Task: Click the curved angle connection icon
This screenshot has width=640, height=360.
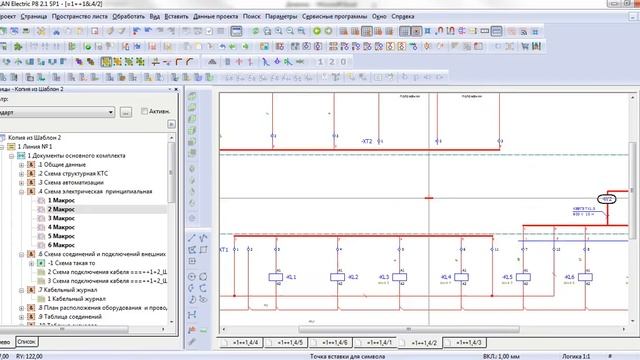Action: (190, 62)
